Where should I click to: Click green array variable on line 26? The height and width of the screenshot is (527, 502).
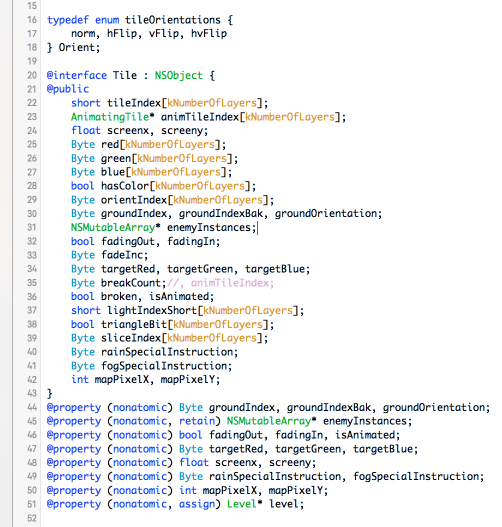pyautogui.click(x=116, y=158)
